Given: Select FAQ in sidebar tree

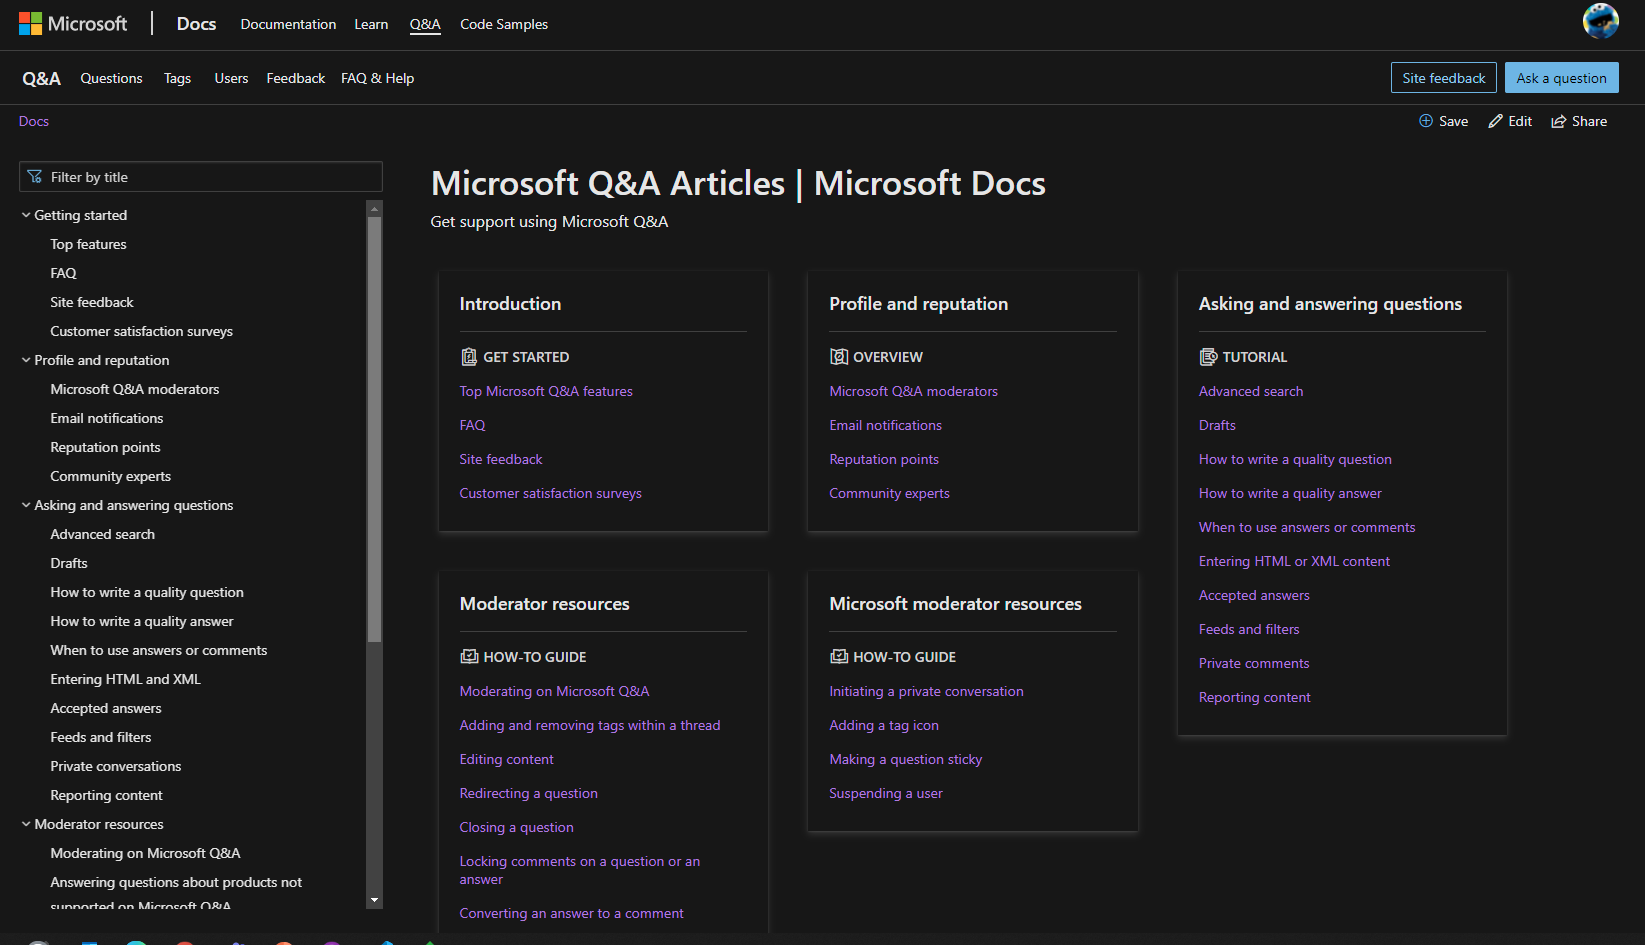Looking at the screenshot, I should 63,273.
